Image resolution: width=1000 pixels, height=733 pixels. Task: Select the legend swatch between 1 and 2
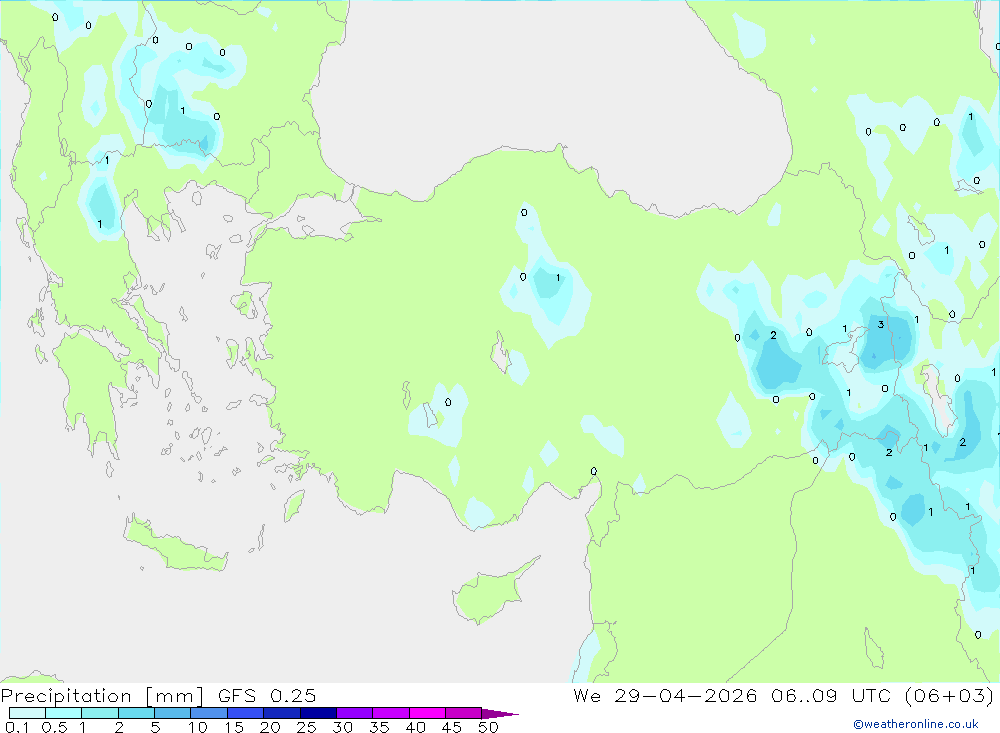100,713
